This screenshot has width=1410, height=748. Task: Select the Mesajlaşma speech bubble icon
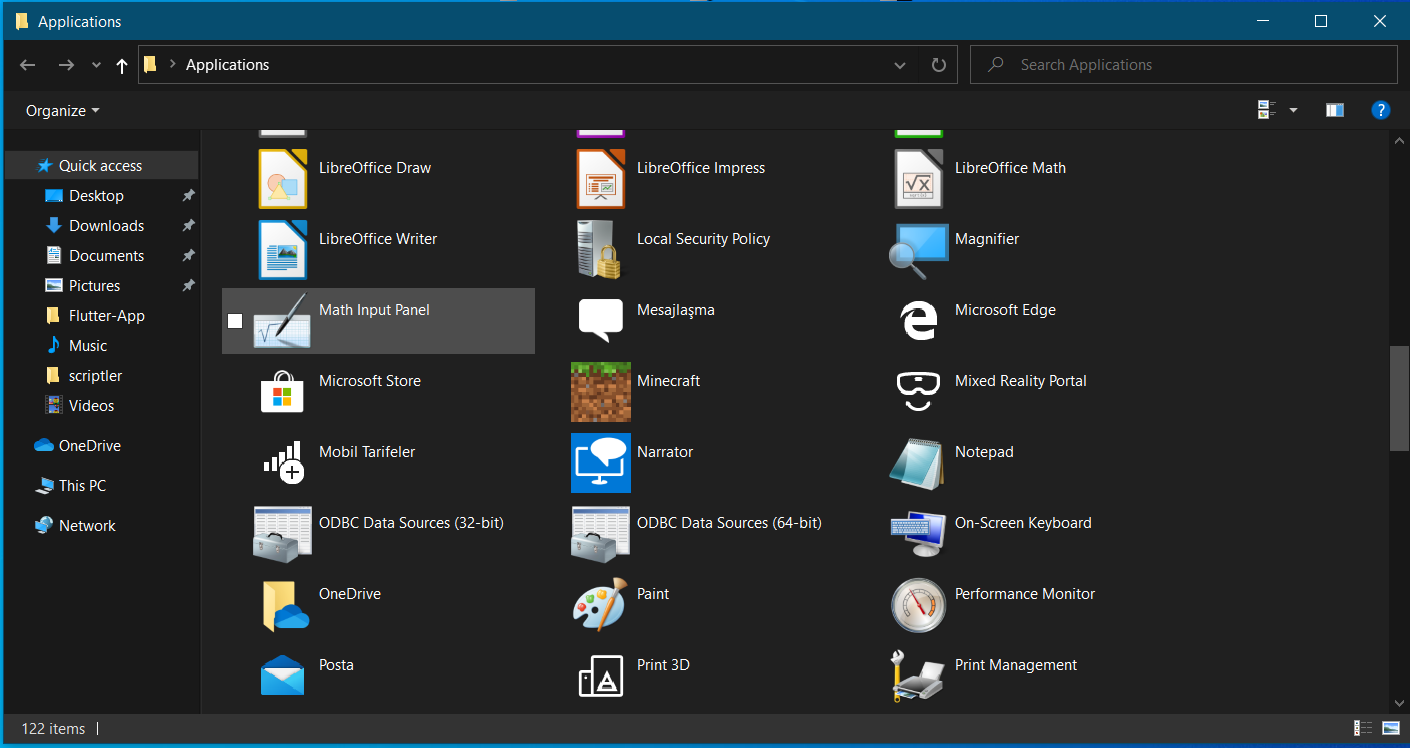tap(601, 321)
